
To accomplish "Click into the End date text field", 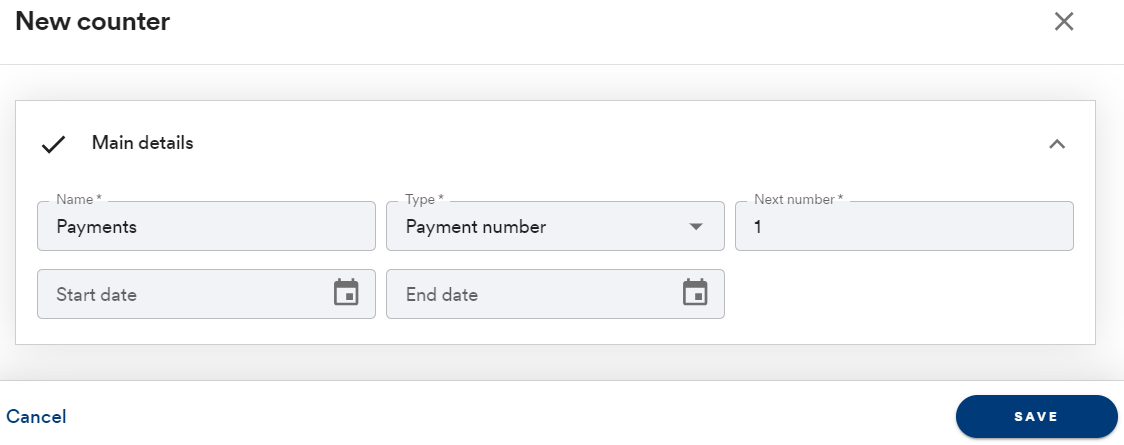I will tap(555, 294).
